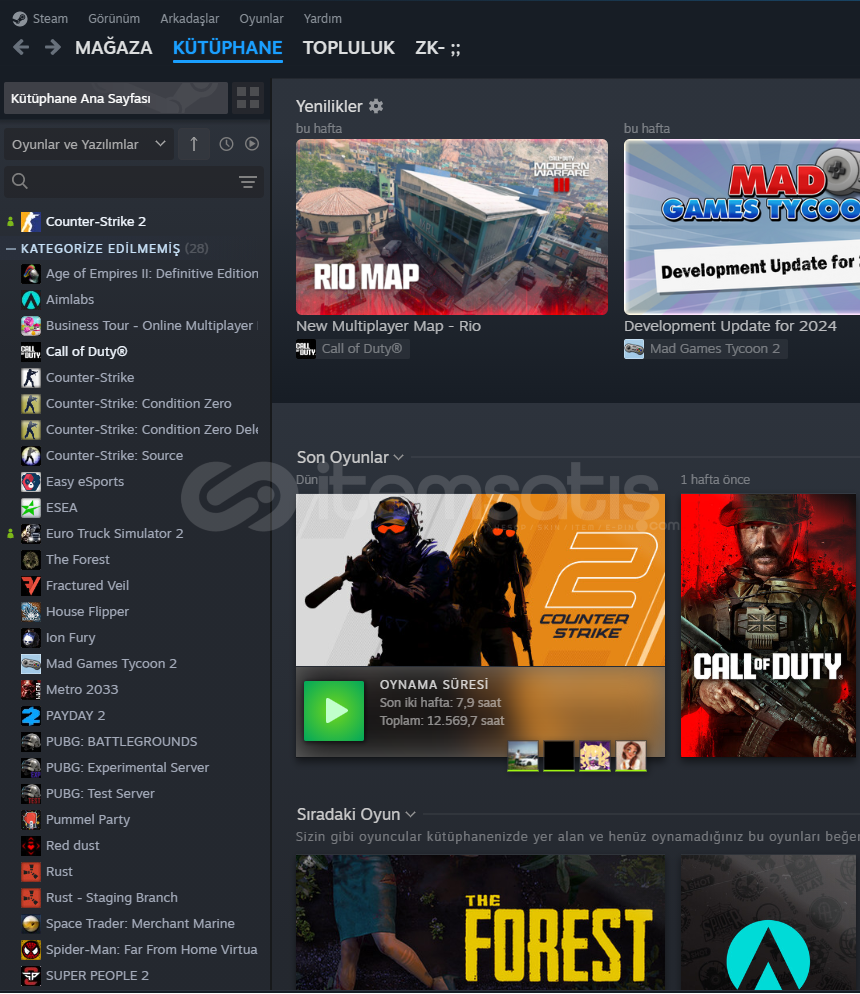Switch to collections grid view icon
This screenshot has height=994, width=860.
click(x=248, y=98)
